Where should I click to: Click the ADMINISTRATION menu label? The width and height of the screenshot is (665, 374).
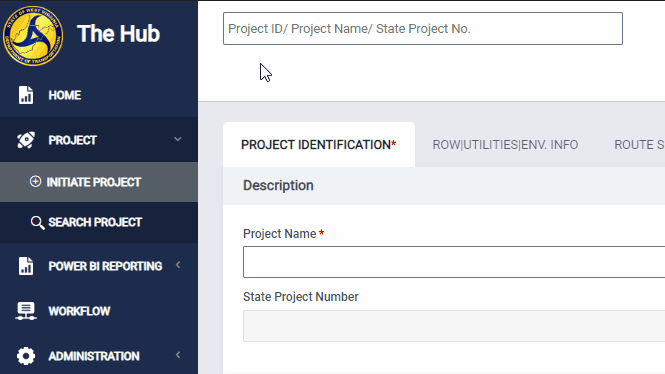94,356
